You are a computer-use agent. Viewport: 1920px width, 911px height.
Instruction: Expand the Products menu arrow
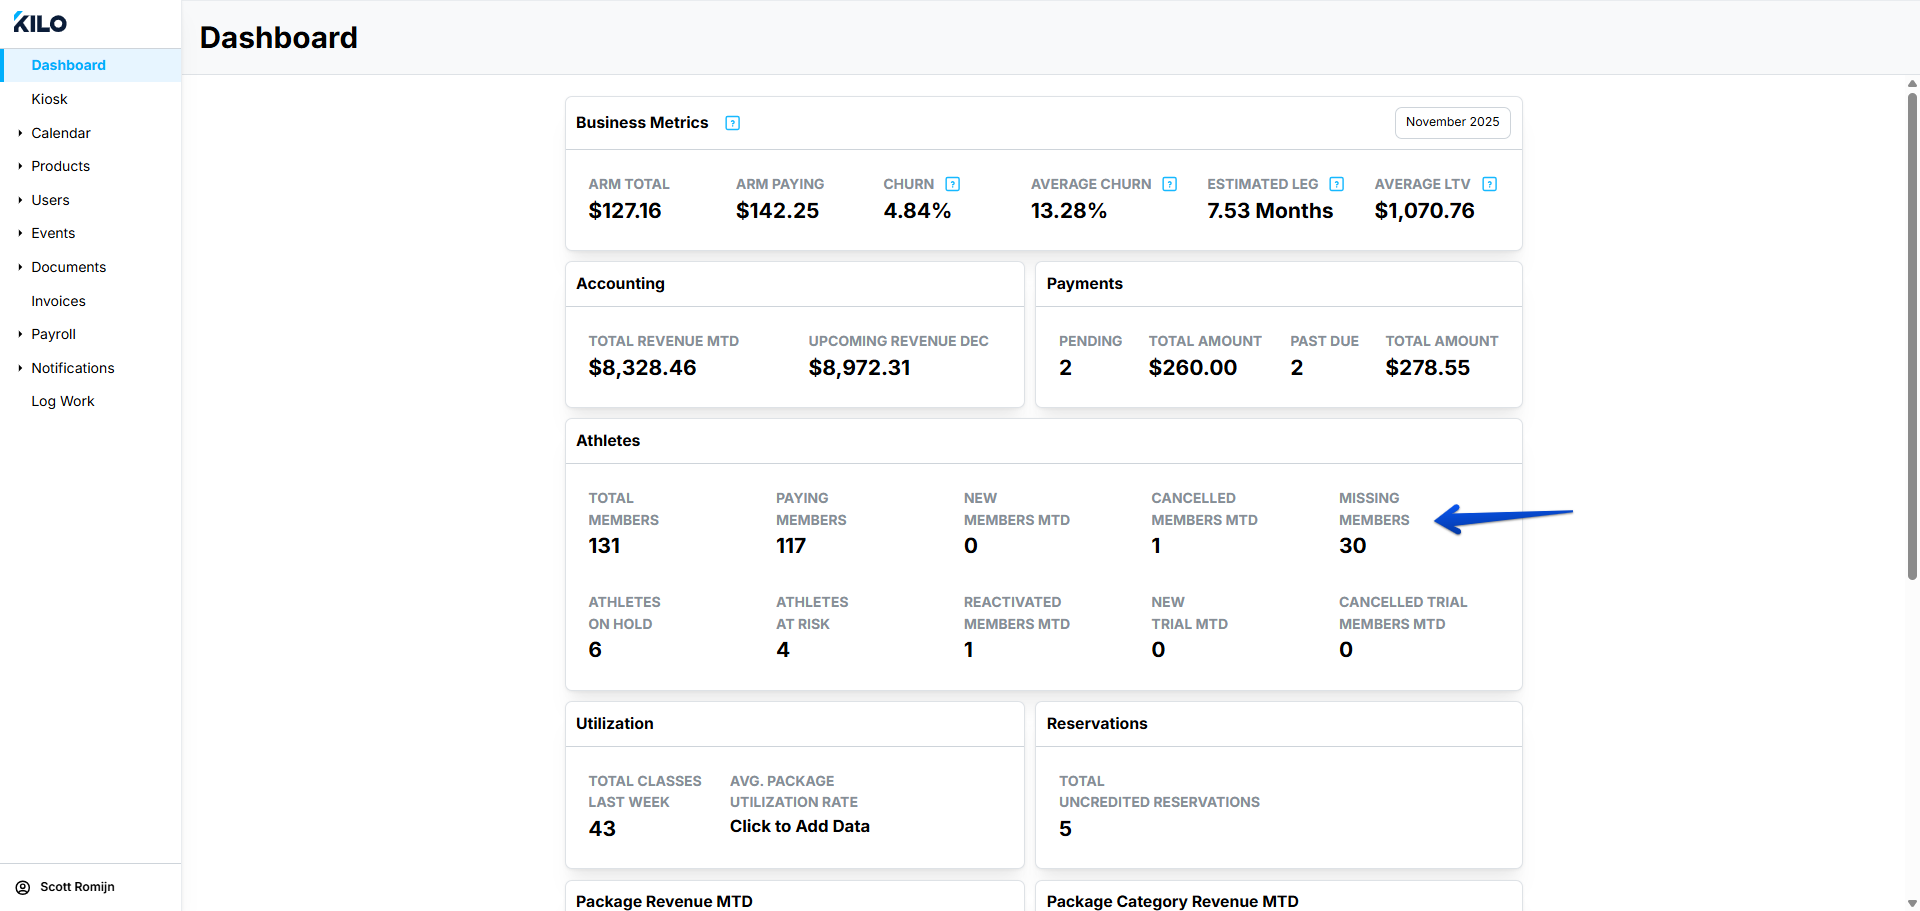20,166
